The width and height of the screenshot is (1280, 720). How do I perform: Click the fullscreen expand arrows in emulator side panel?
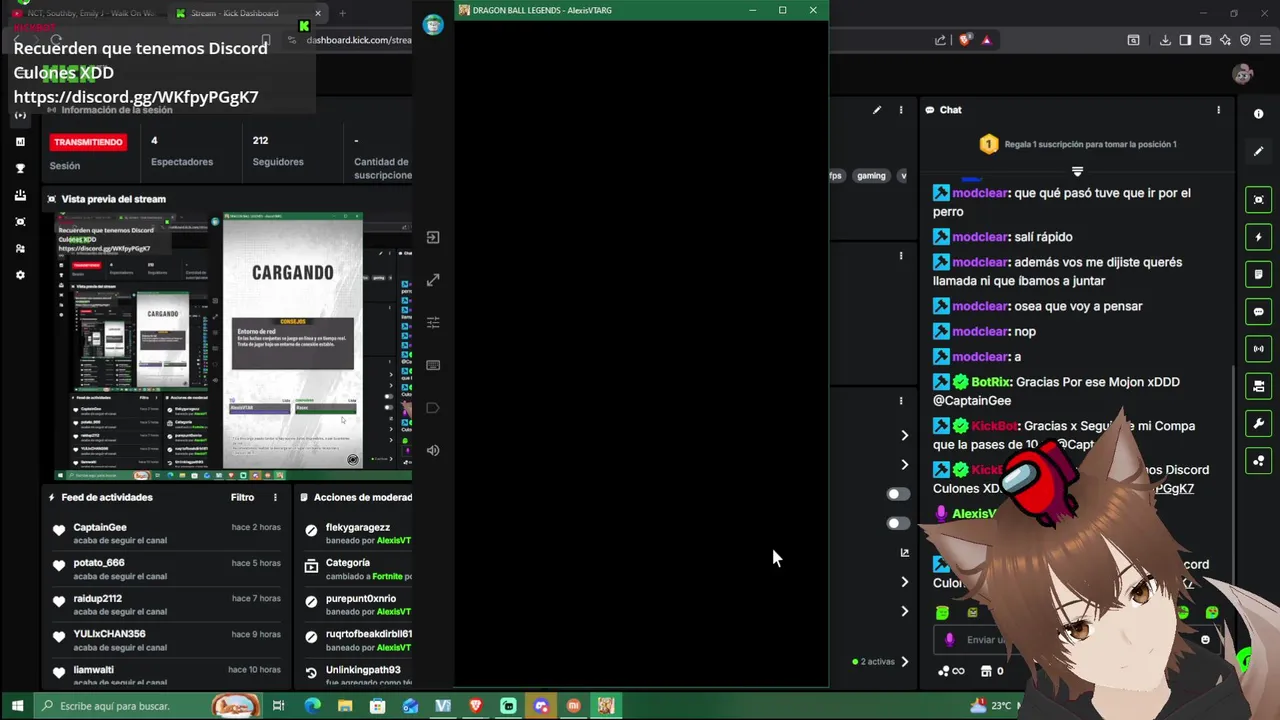[433, 280]
